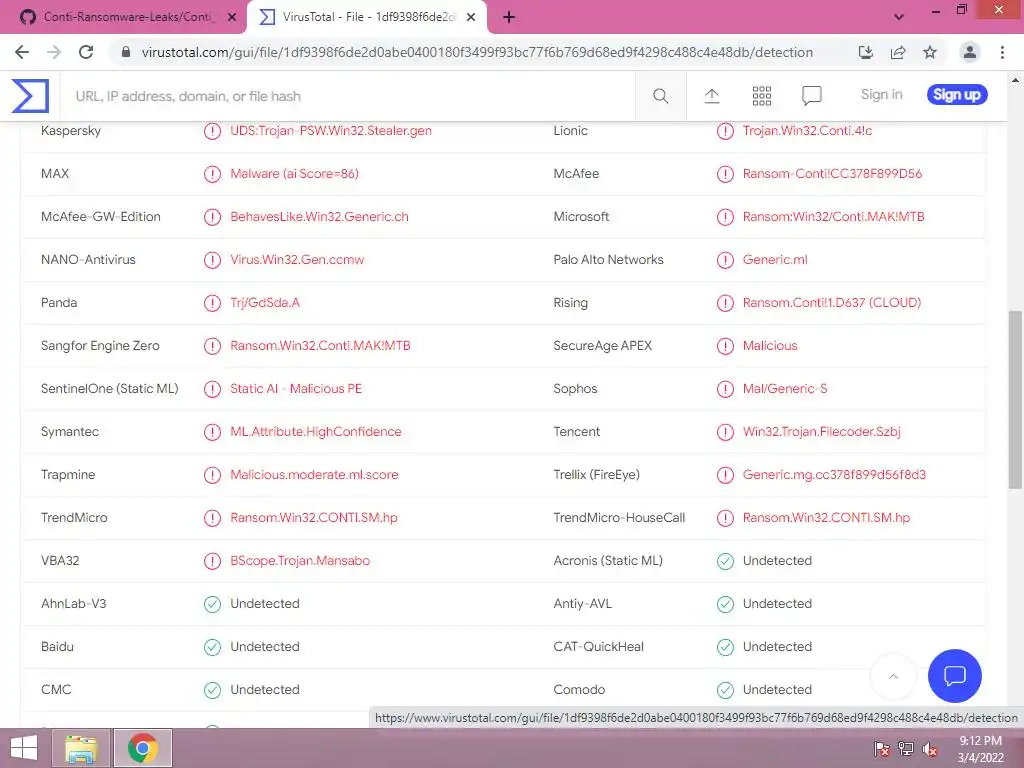Select text 'Malicious.moderate.ml.score'

point(314,475)
